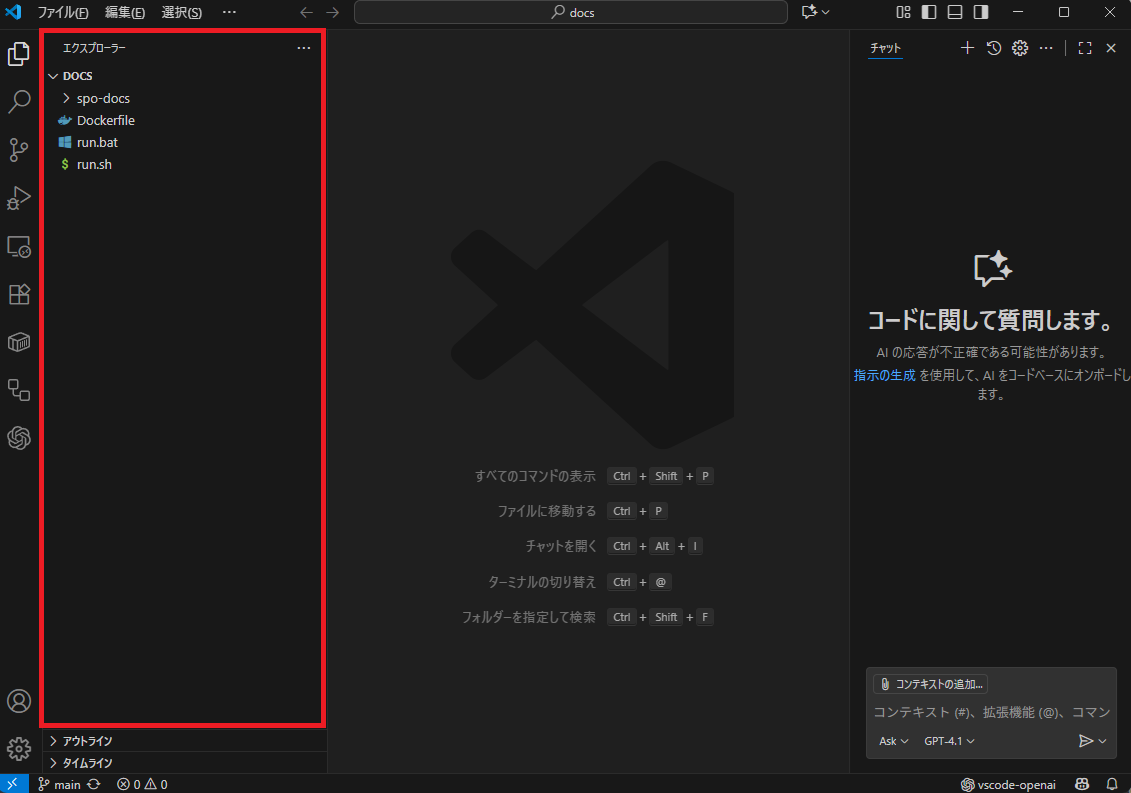The width and height of the screenshot is (1131, 793).
Task: Click the コンテキストの追加 button
Action: [x=931, y=684]
